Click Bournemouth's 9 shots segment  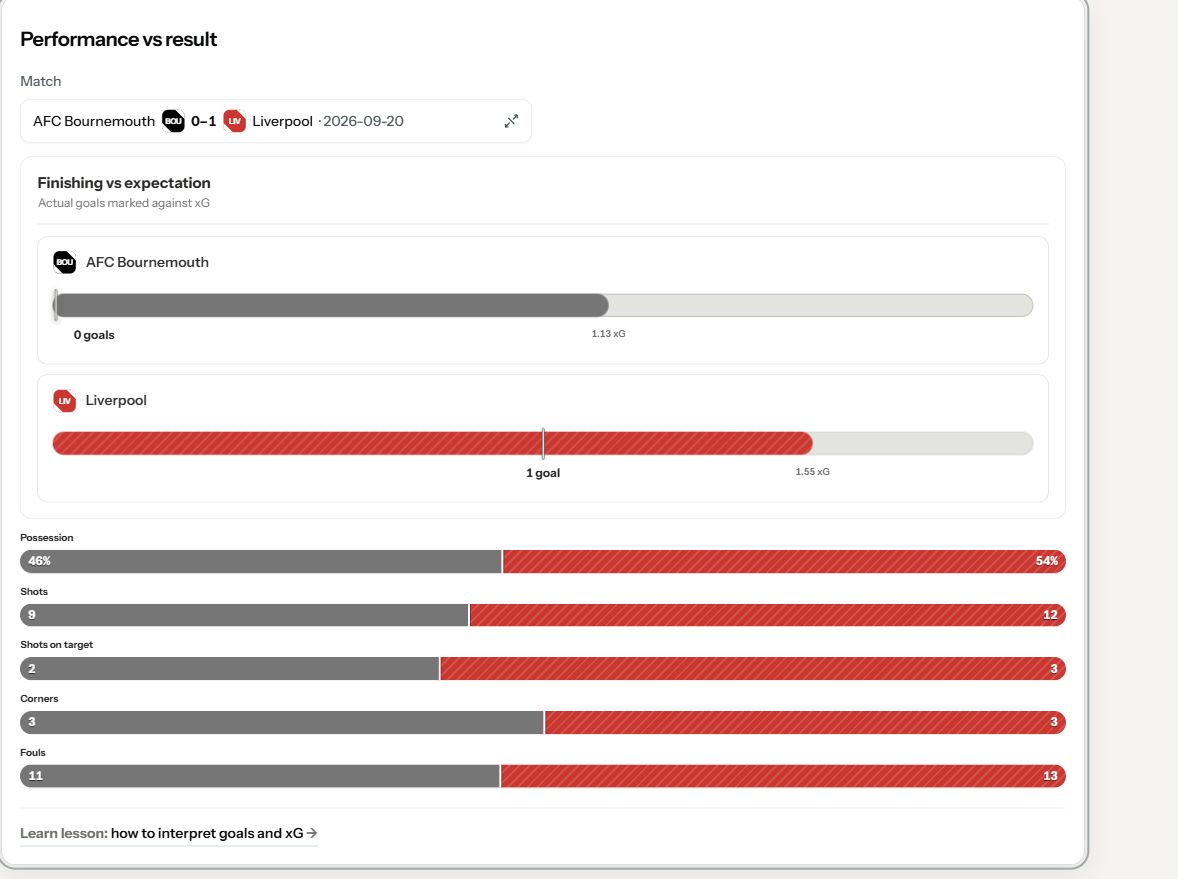coord(244,615)
